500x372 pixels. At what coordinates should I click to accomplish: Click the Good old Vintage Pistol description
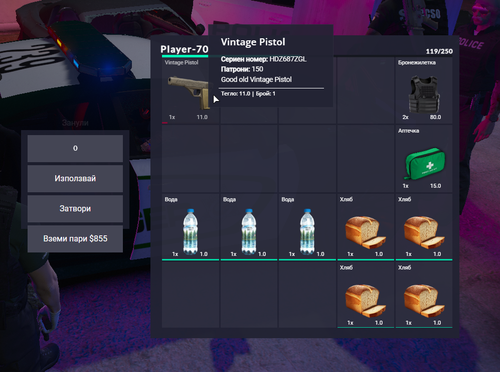pos(256,79)
